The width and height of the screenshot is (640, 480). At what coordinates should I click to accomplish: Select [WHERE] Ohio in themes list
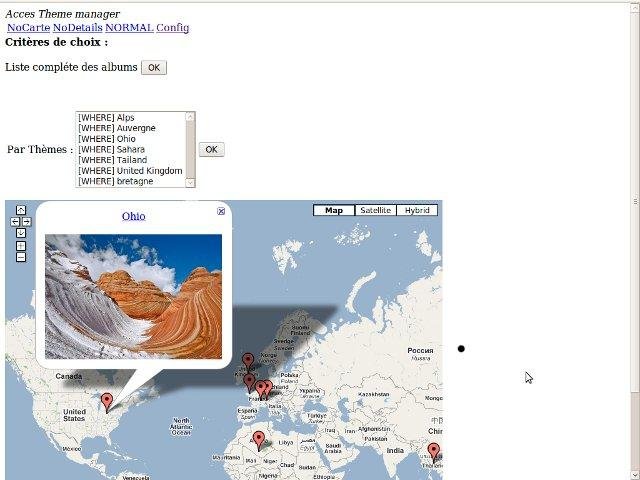[x=131, y=139]
